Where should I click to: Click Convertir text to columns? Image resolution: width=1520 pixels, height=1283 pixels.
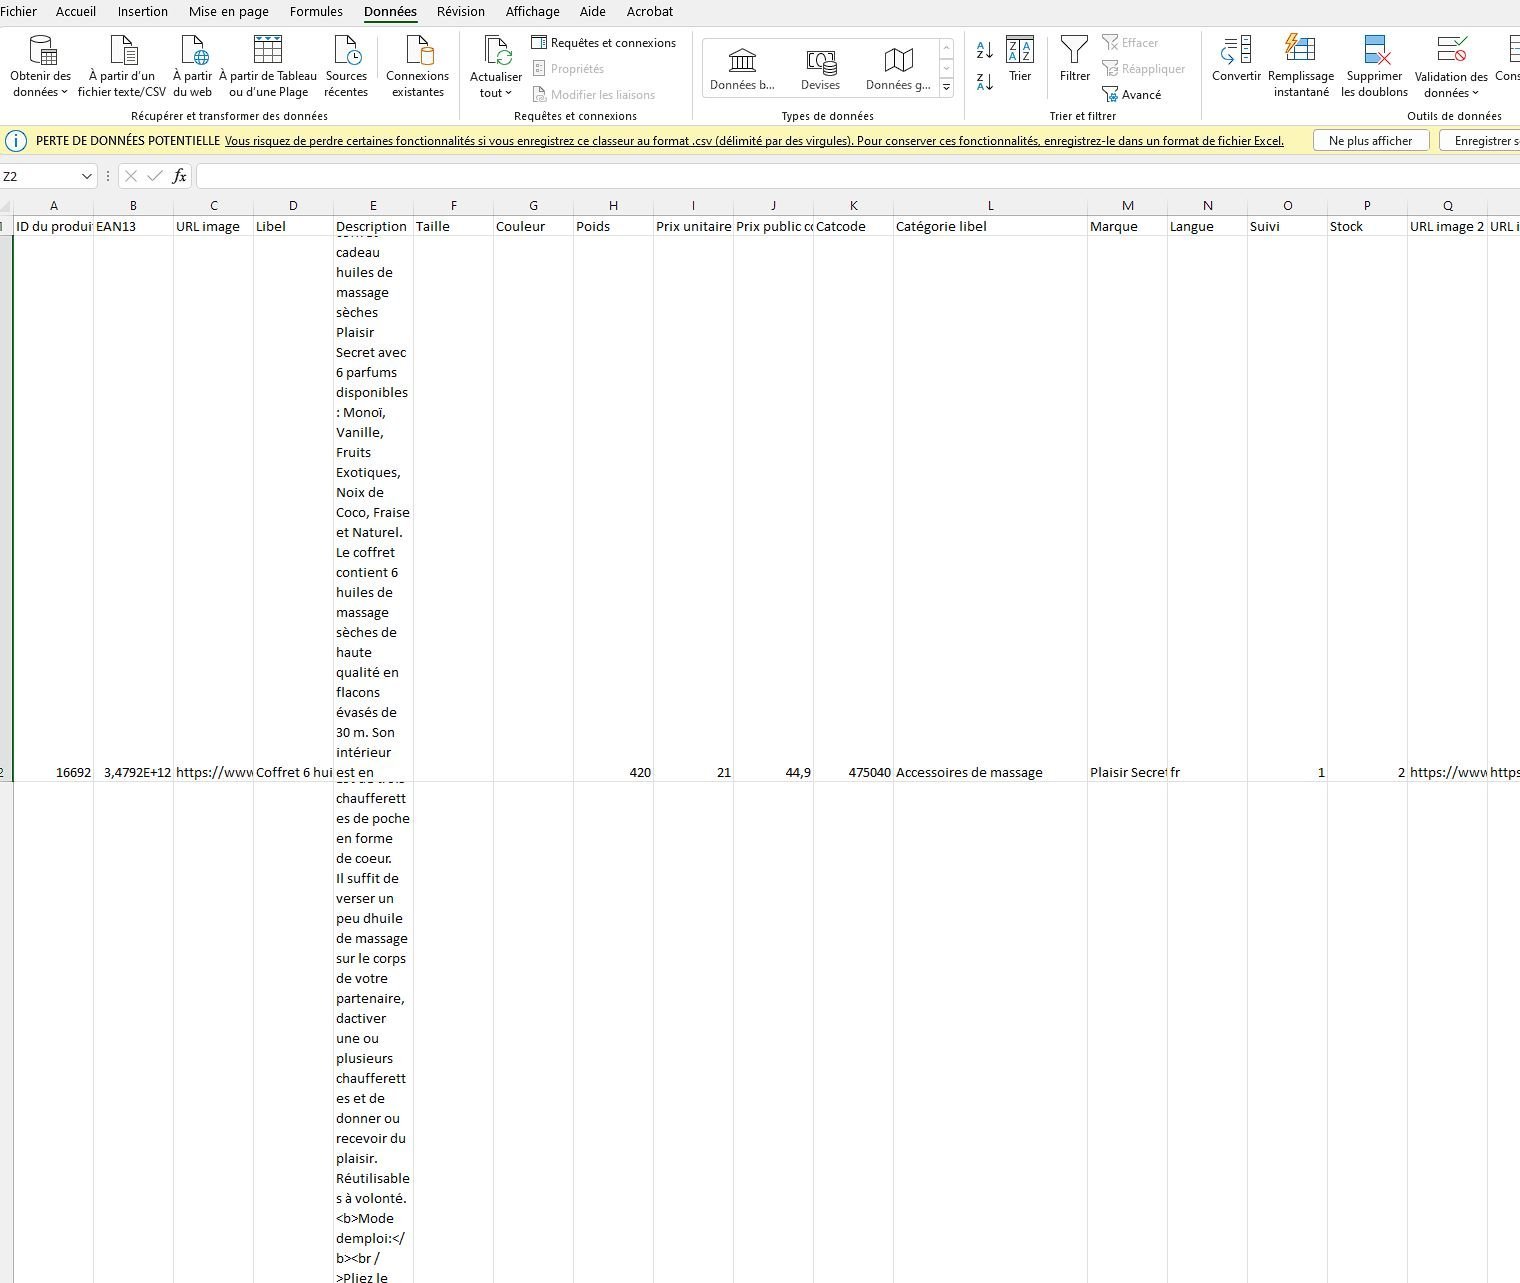pos(1236,60)
